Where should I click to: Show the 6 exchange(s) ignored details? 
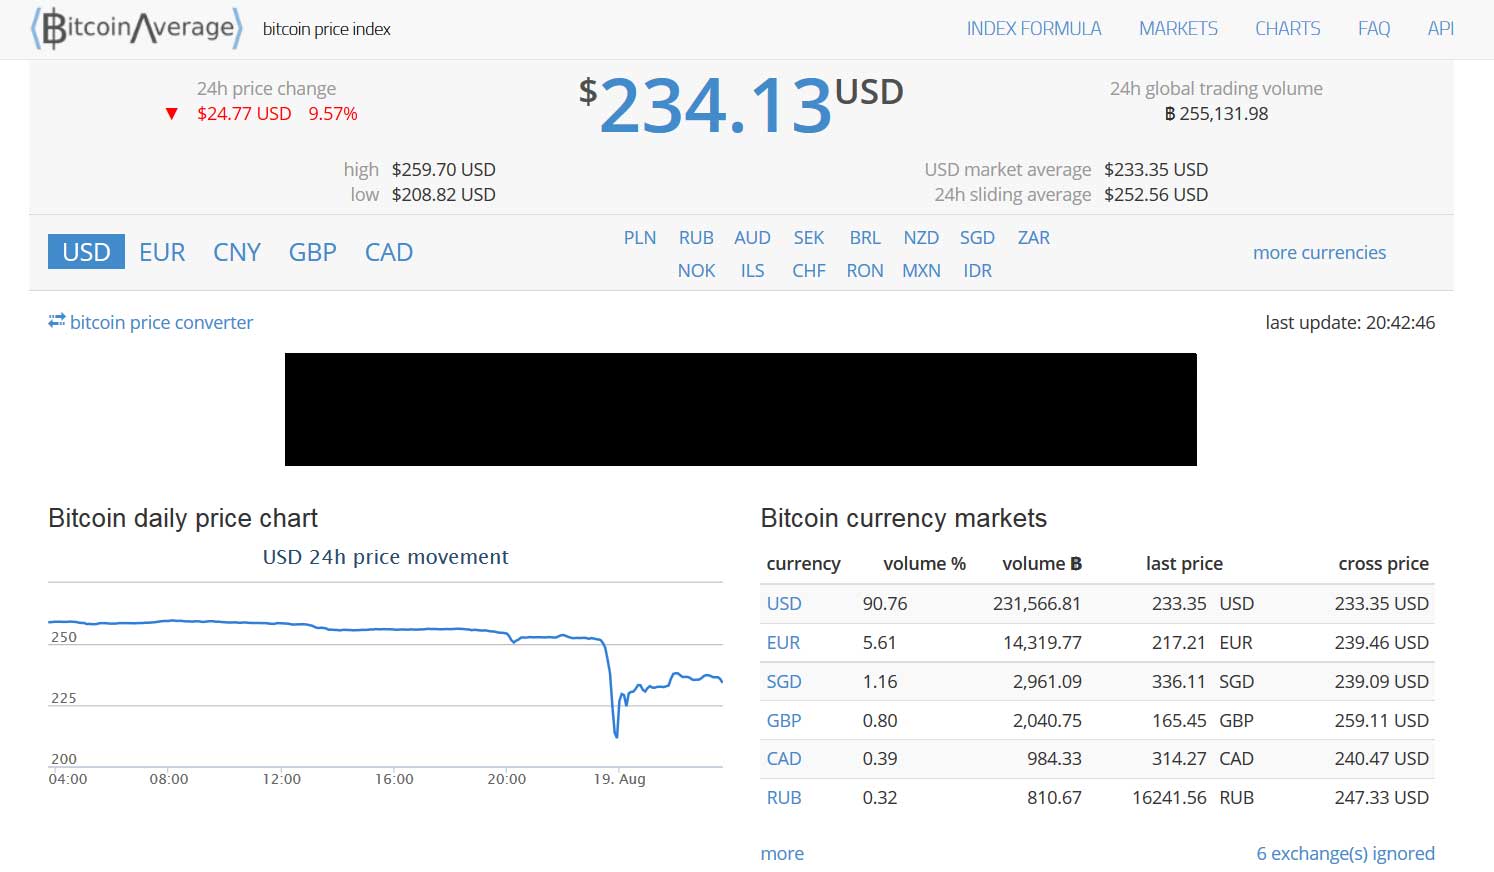(1345, 853)
